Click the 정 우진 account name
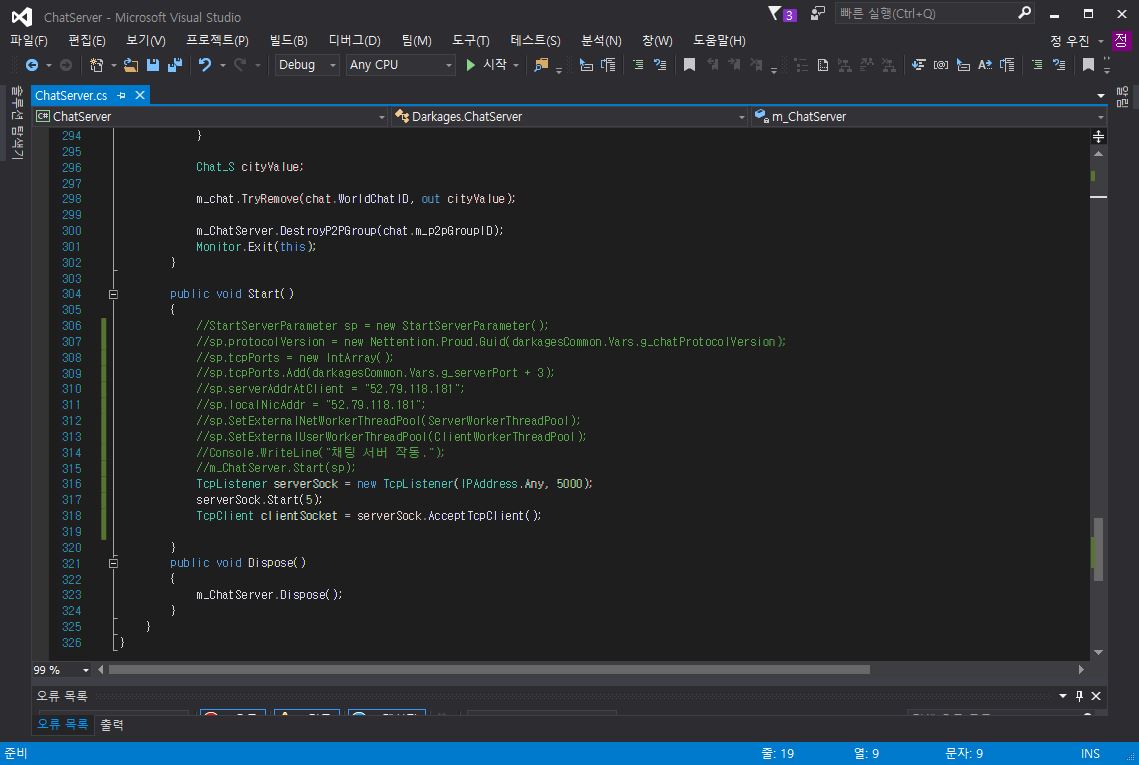 (x=1070, y=41)
